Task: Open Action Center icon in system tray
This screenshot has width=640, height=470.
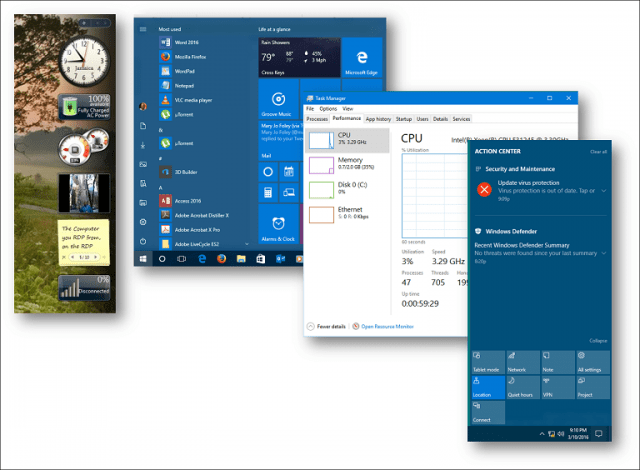Action: pyautogui.click(x=598, y=434)
